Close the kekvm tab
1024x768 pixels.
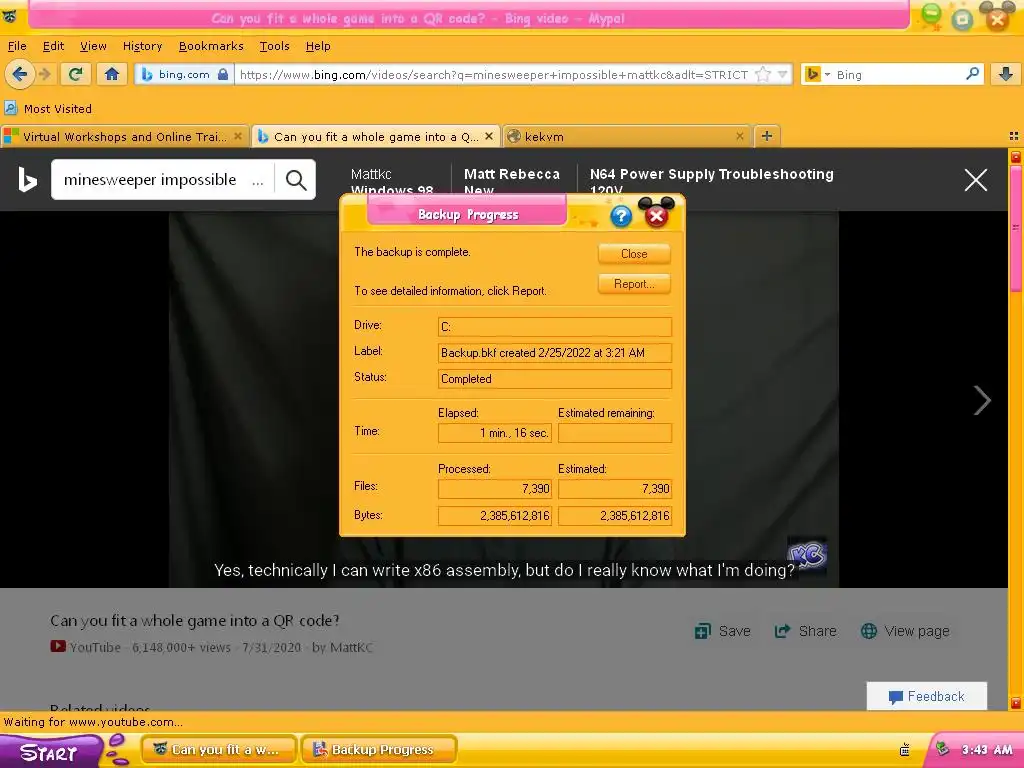(739, 136)
